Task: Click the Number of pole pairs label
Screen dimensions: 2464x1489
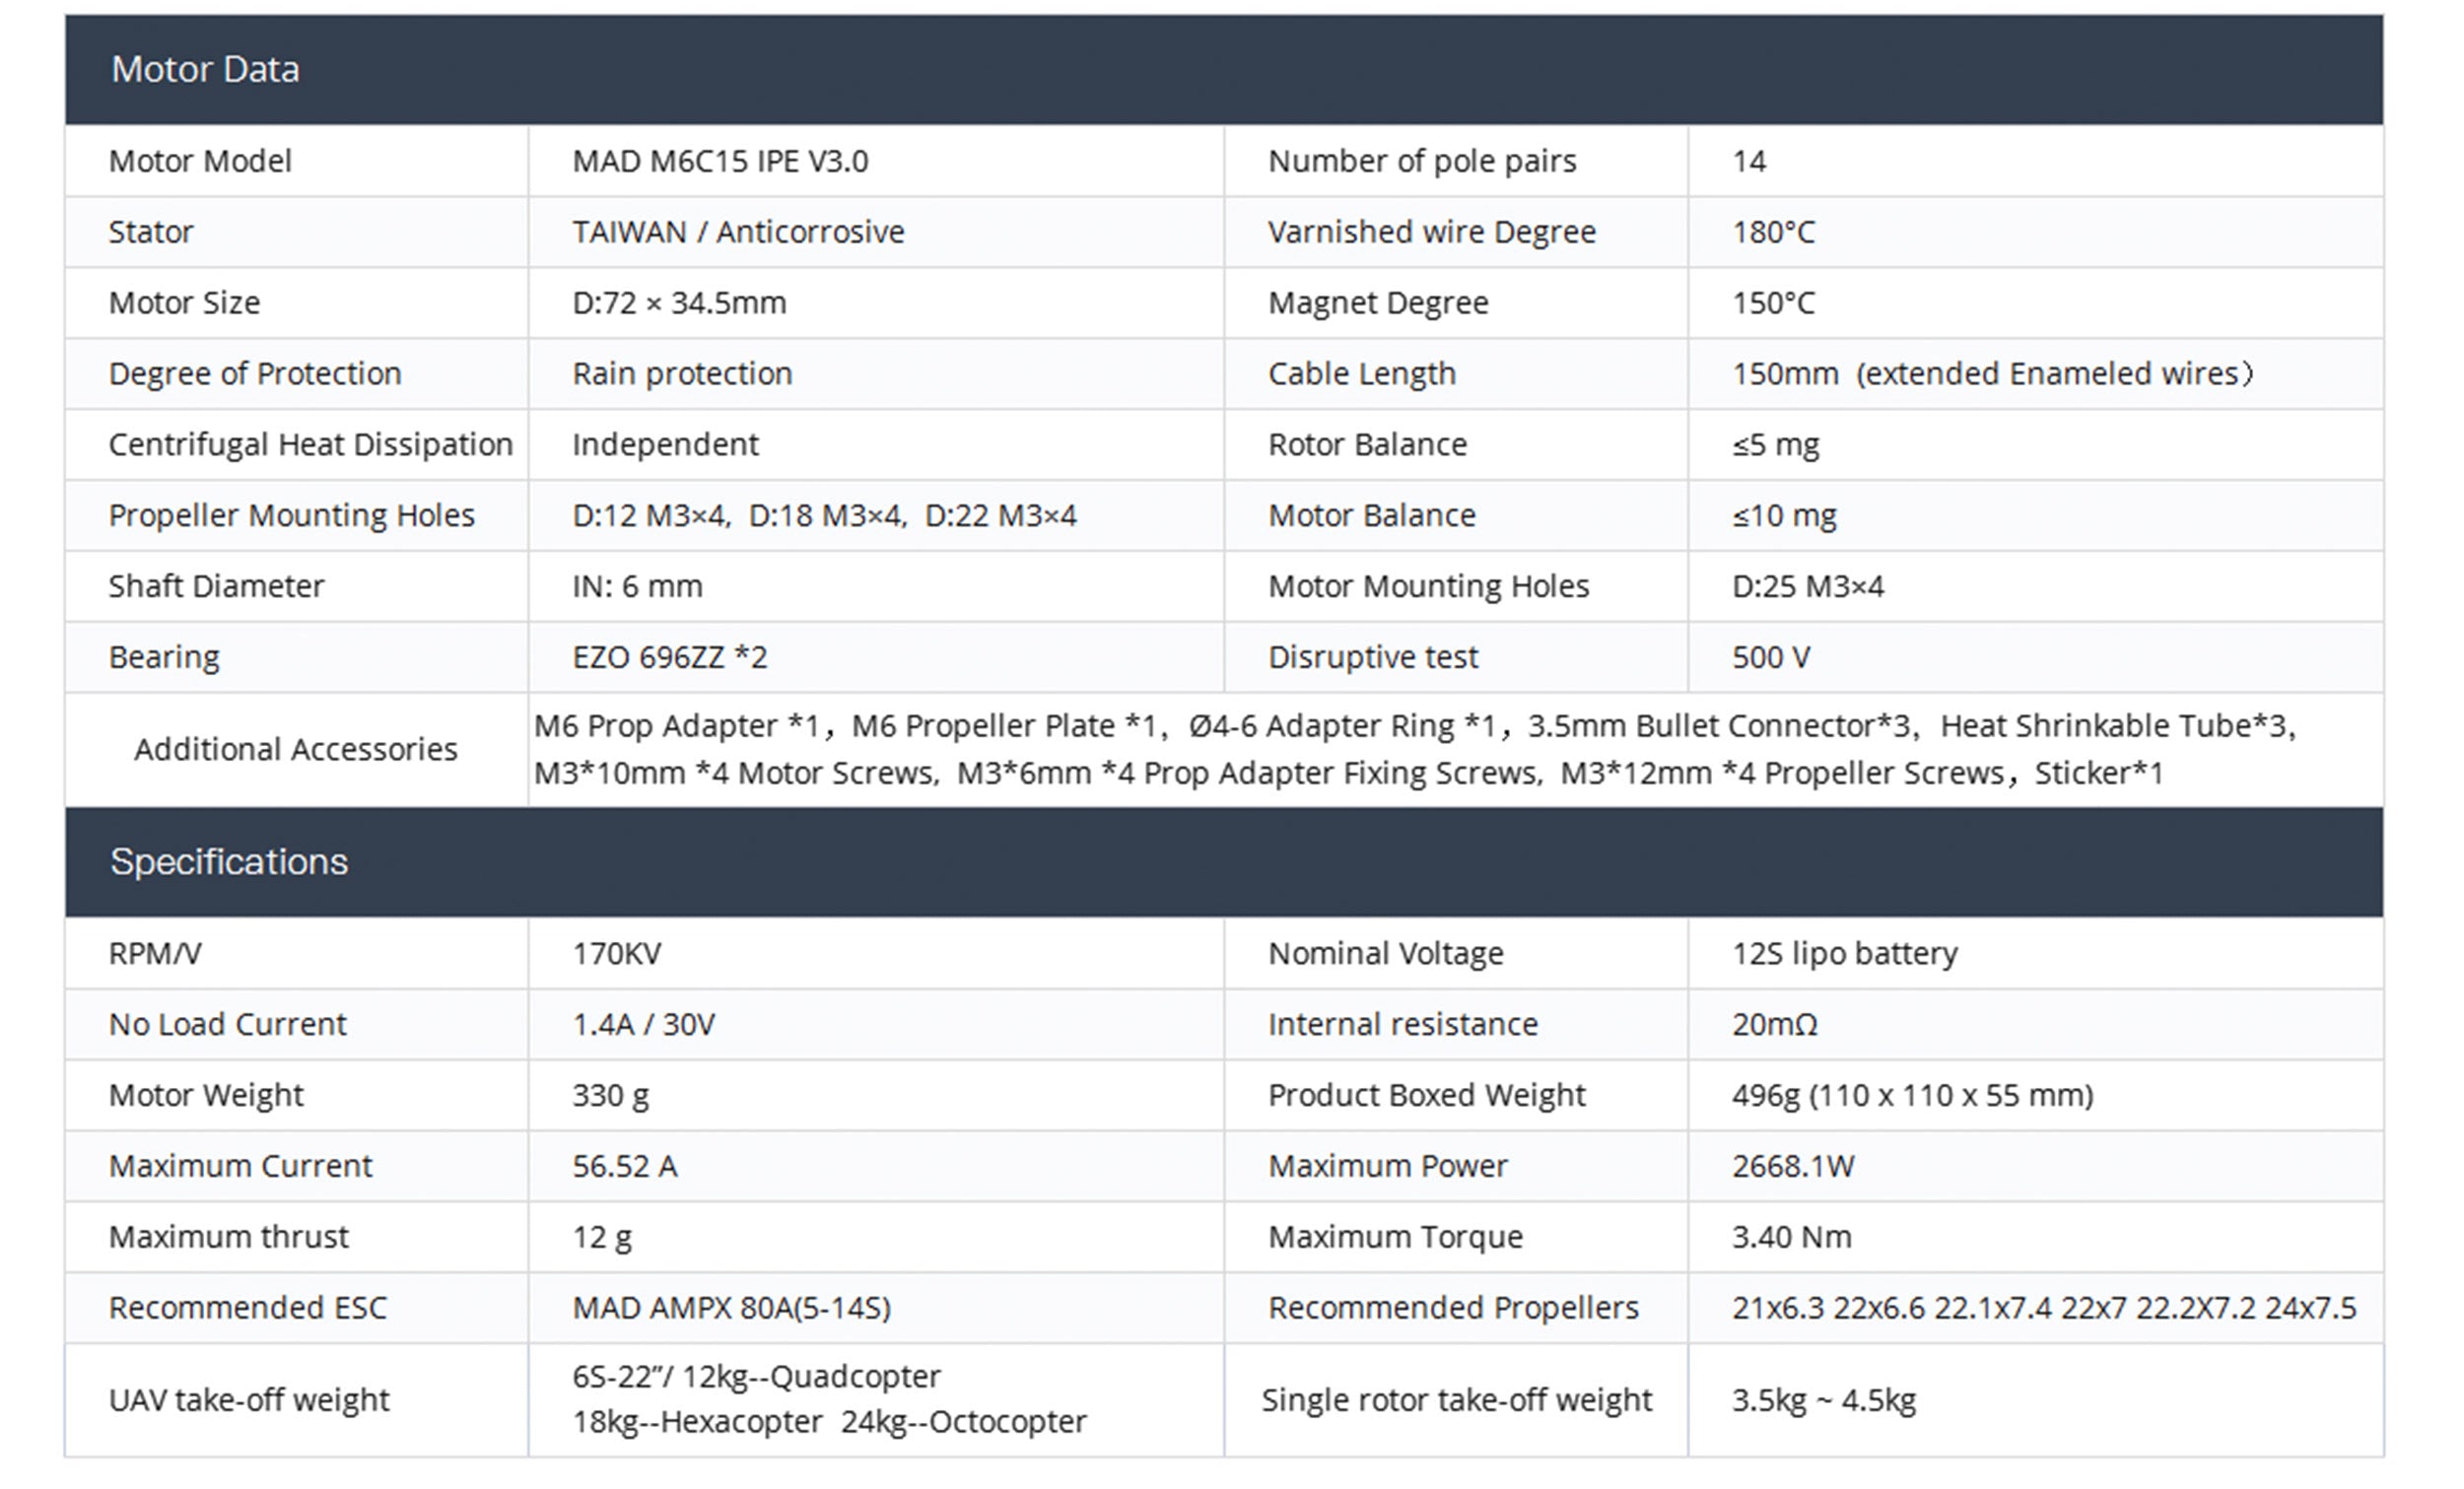Action: 1422,161
